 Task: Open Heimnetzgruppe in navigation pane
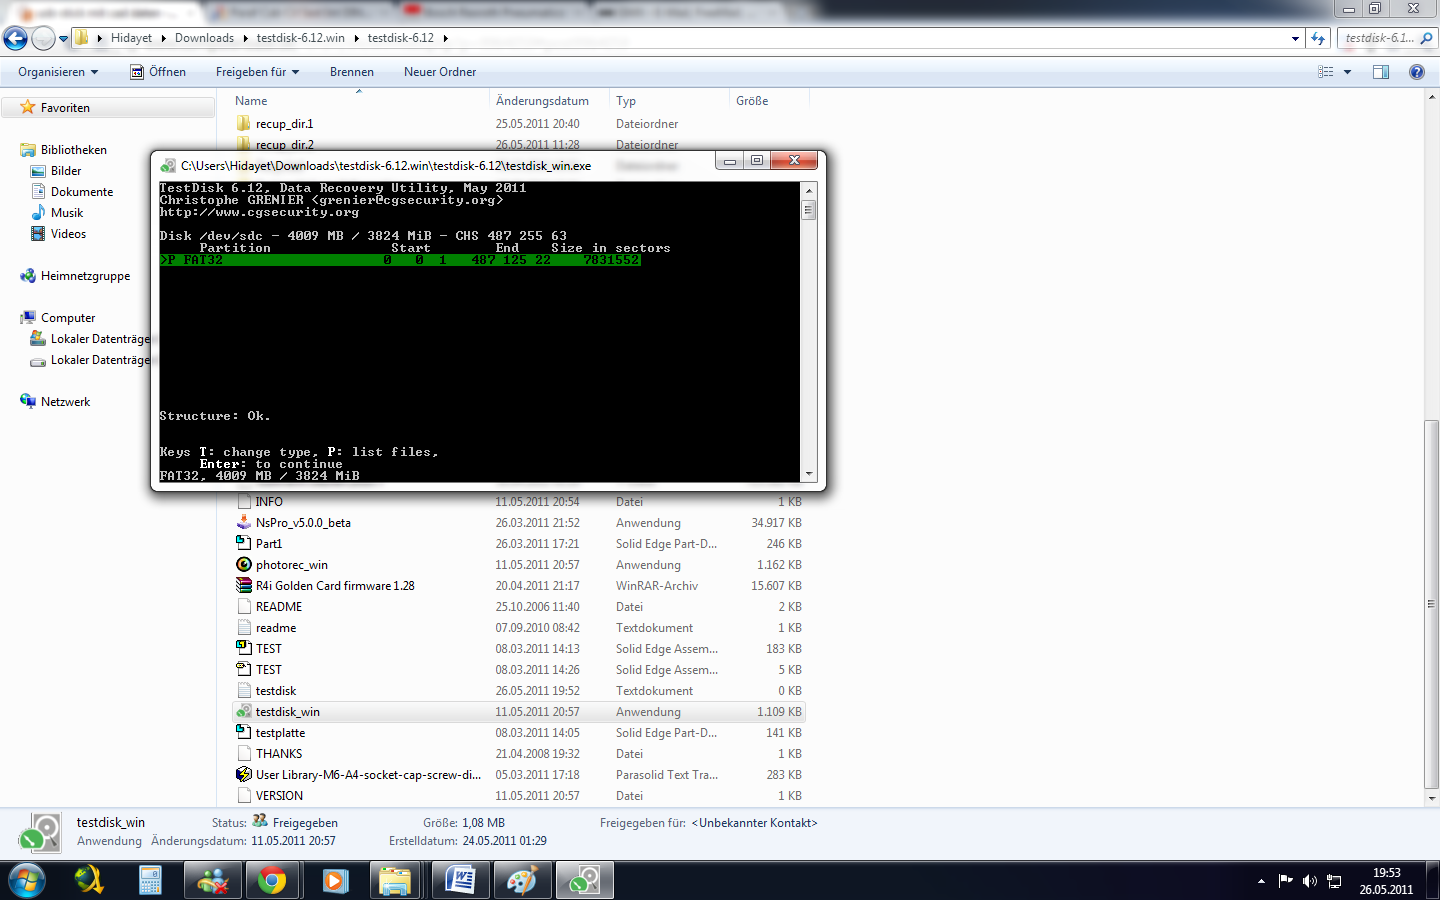(x=85, y=276)
